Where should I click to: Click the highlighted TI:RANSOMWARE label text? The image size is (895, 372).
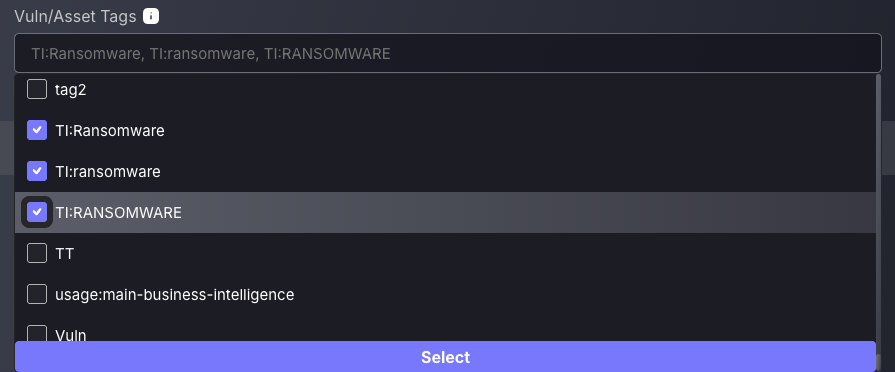(118, 212)
